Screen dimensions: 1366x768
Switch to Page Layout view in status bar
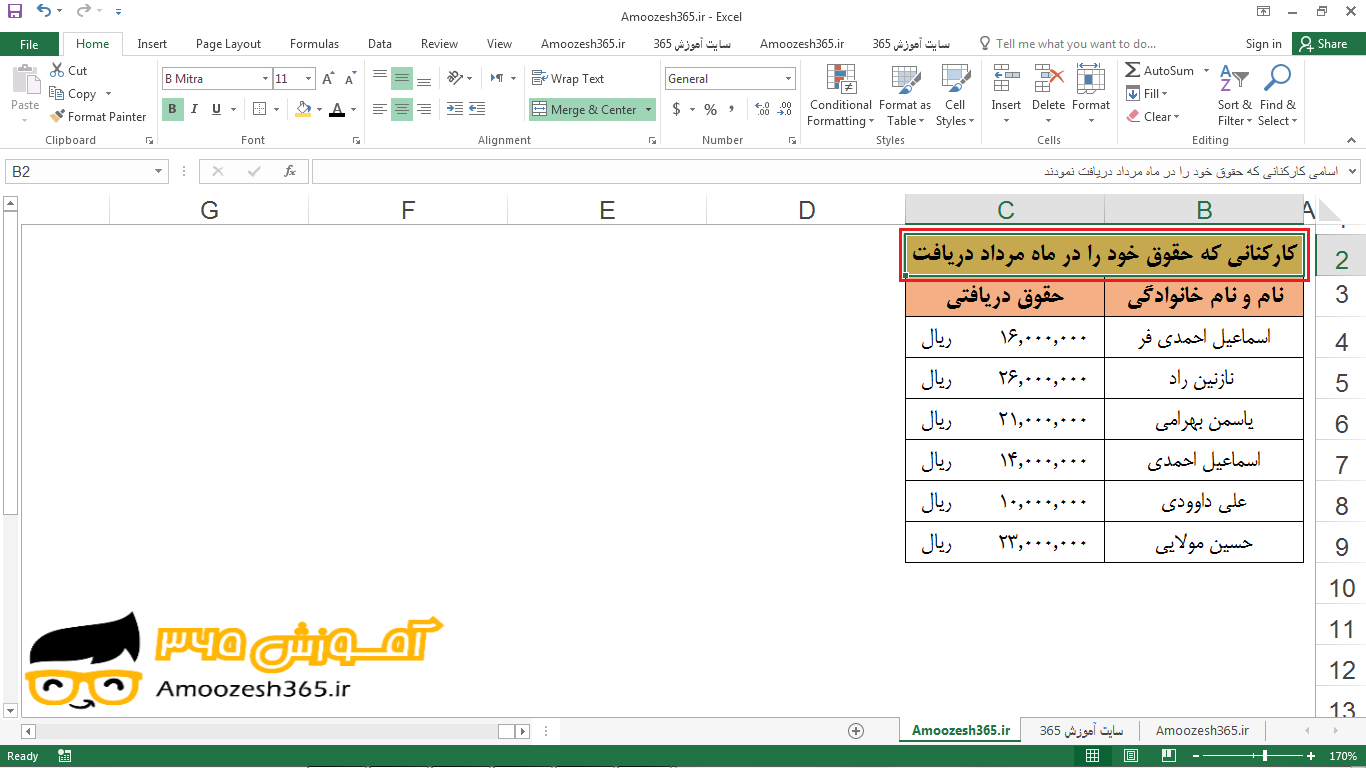(1131, 756)
